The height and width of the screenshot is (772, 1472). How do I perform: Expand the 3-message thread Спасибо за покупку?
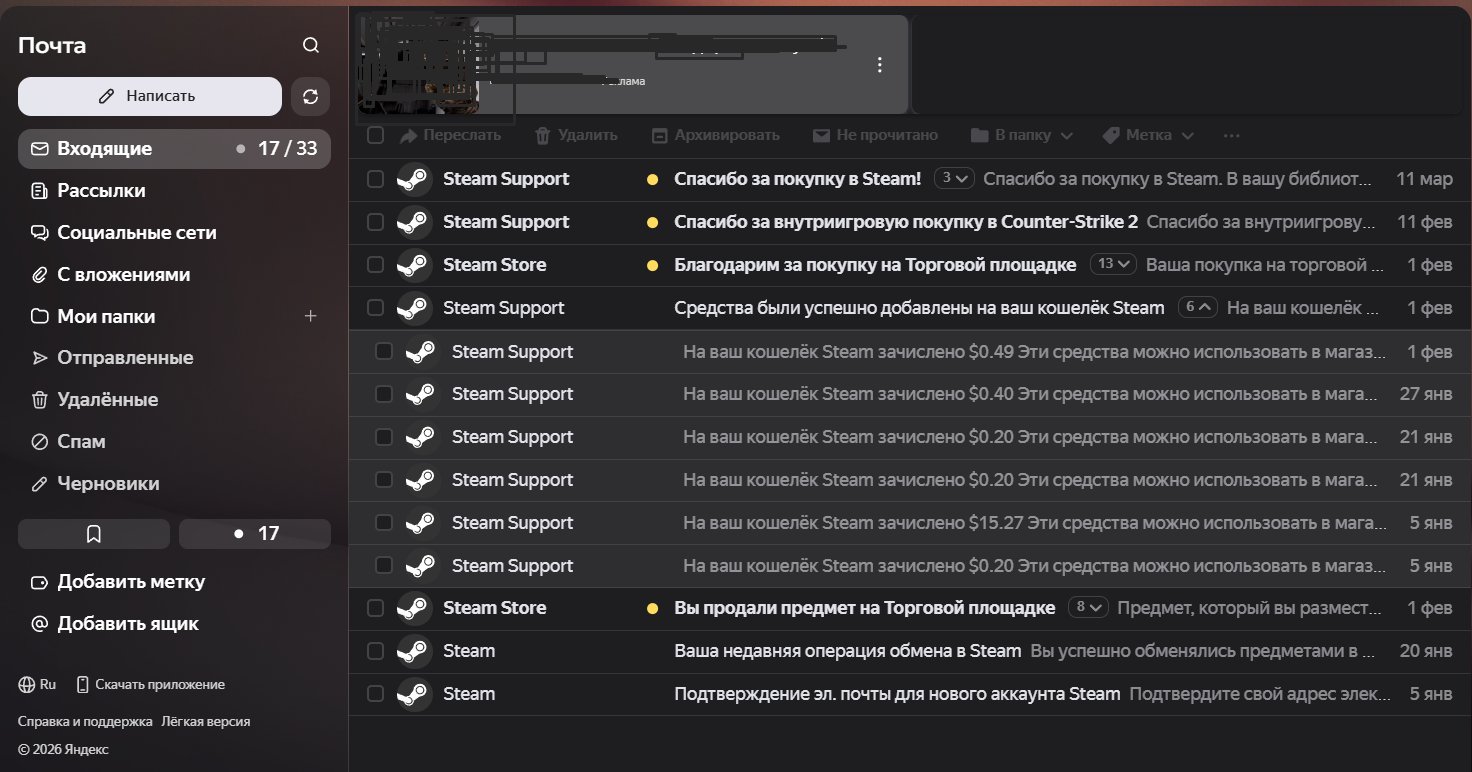tap(954, 179)
